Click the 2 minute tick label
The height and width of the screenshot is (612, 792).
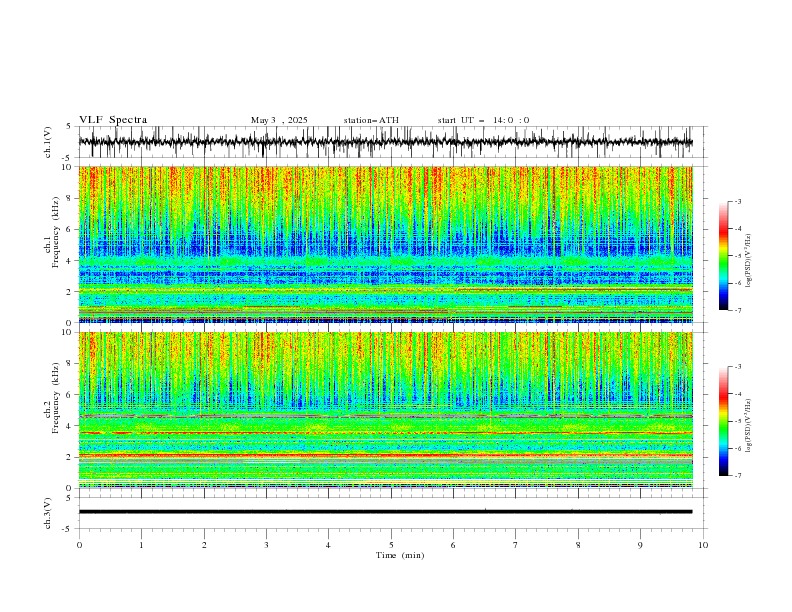click(204, 545)
